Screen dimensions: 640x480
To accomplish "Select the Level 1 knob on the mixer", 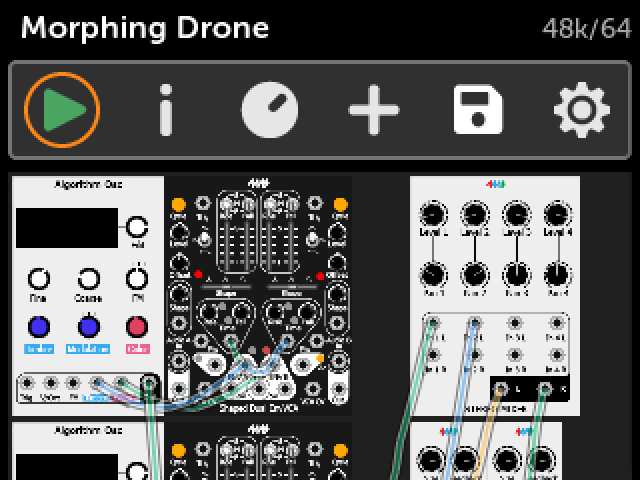I will tap(433, 214).
